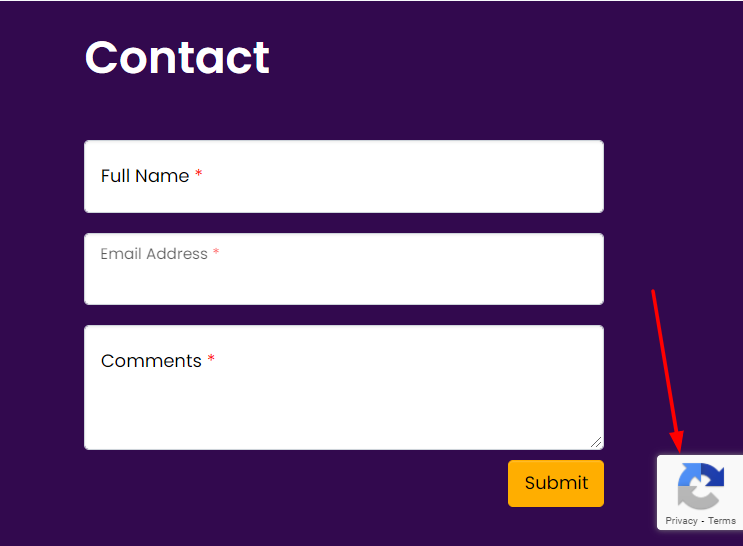Image resolution: width=743 pixels, height=546 pixels.
Task: Click the red arrowhead above reCAPTCHA badge
Action: pyautogui.click(x=678, y=442)
